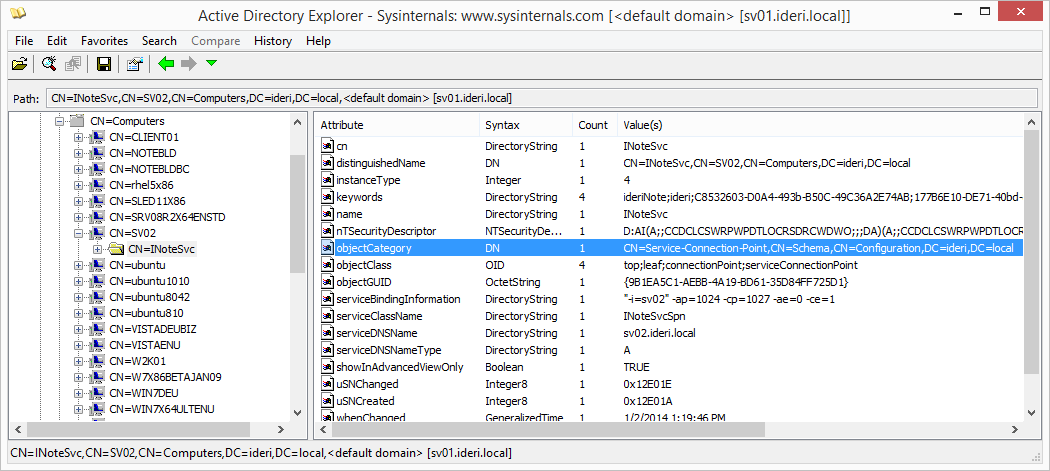Click computer icon beside CN=CLIENT01
The image size is (1050, 471).
point(96,137)
